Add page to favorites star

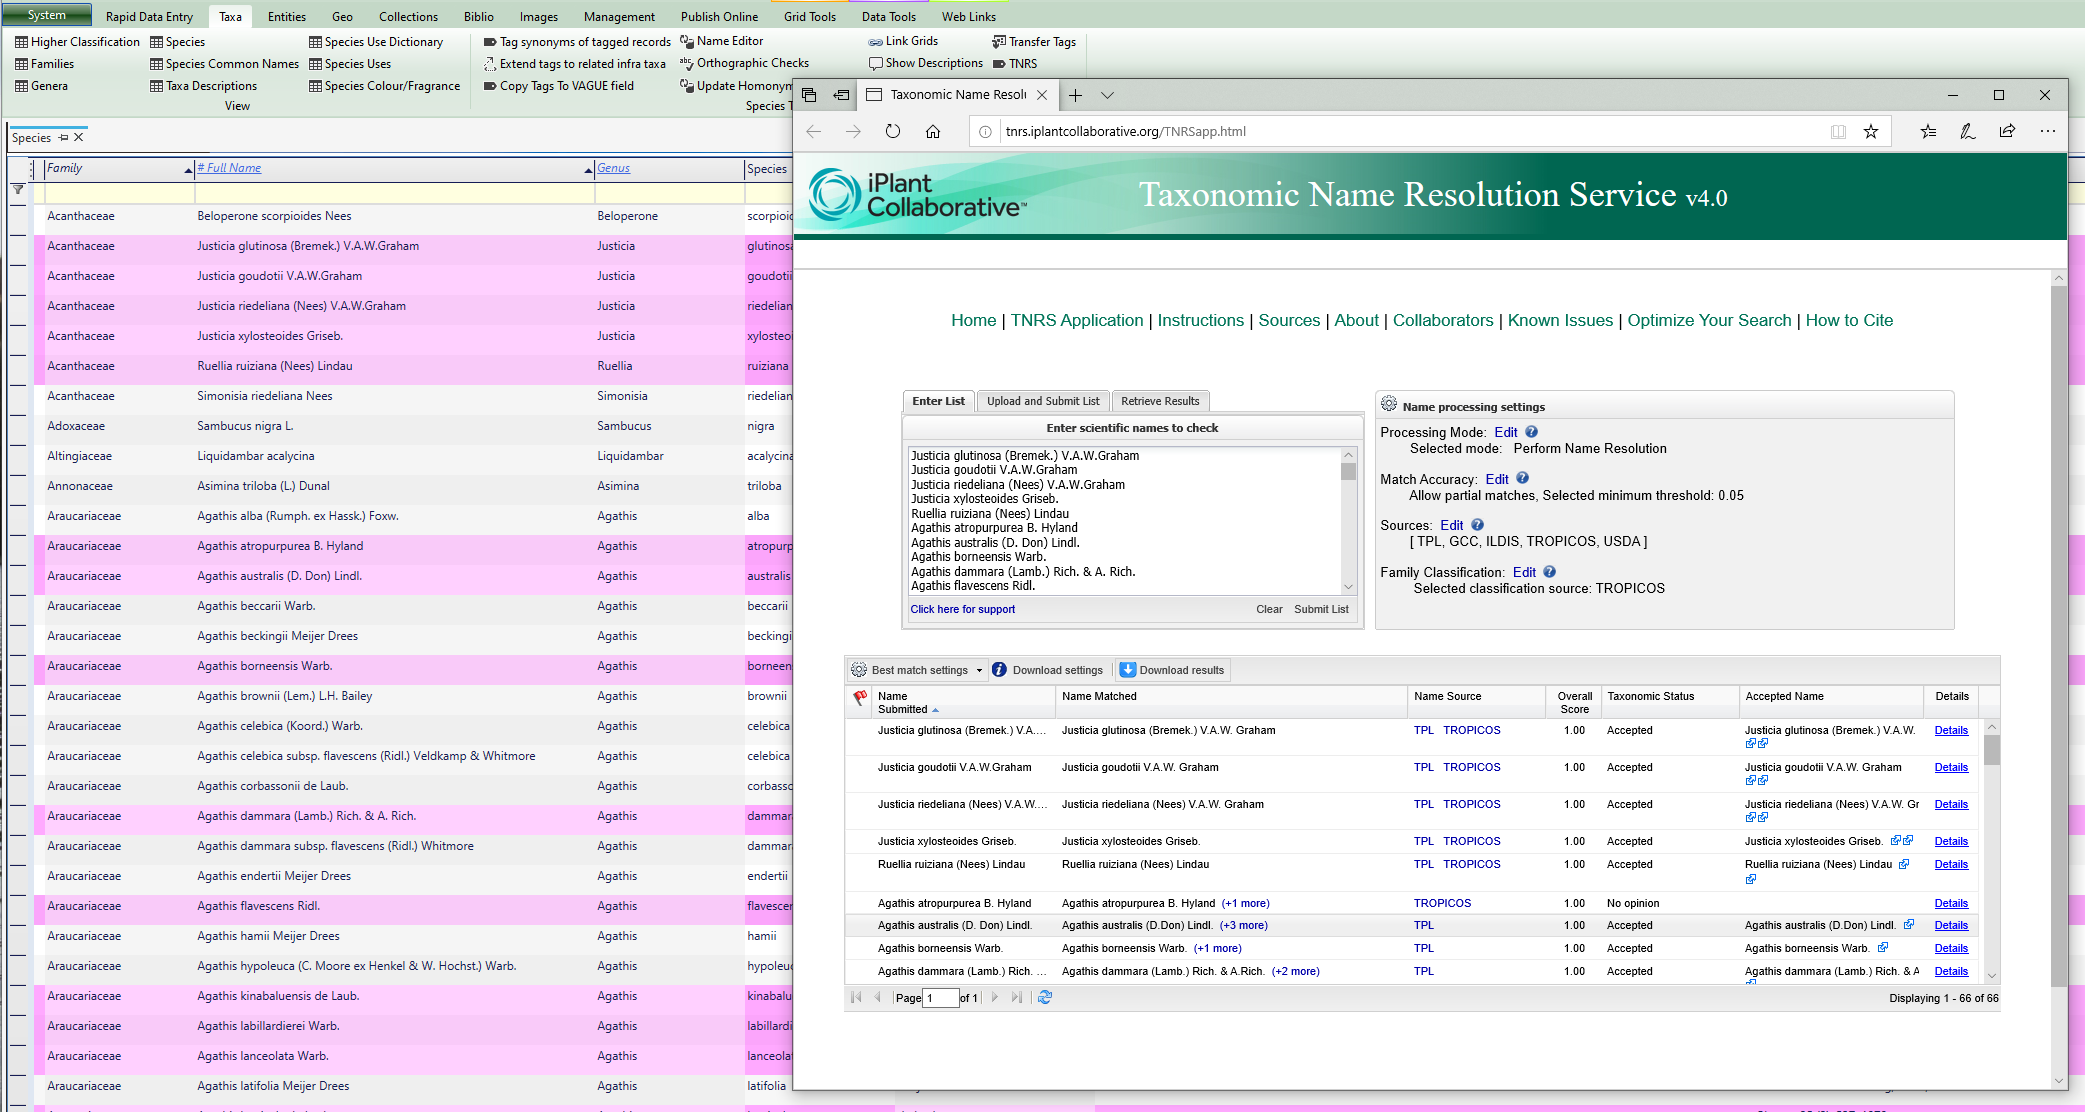1870,131
